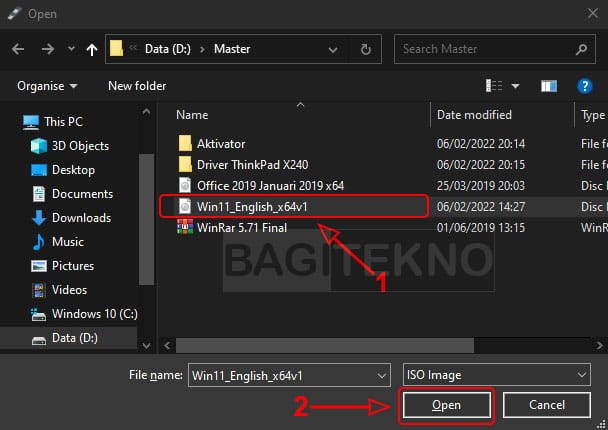Open Windows 10 (C:) drive
Viewport: 608px width, 430px height.
pyautogui.click(x=84, y=314)
